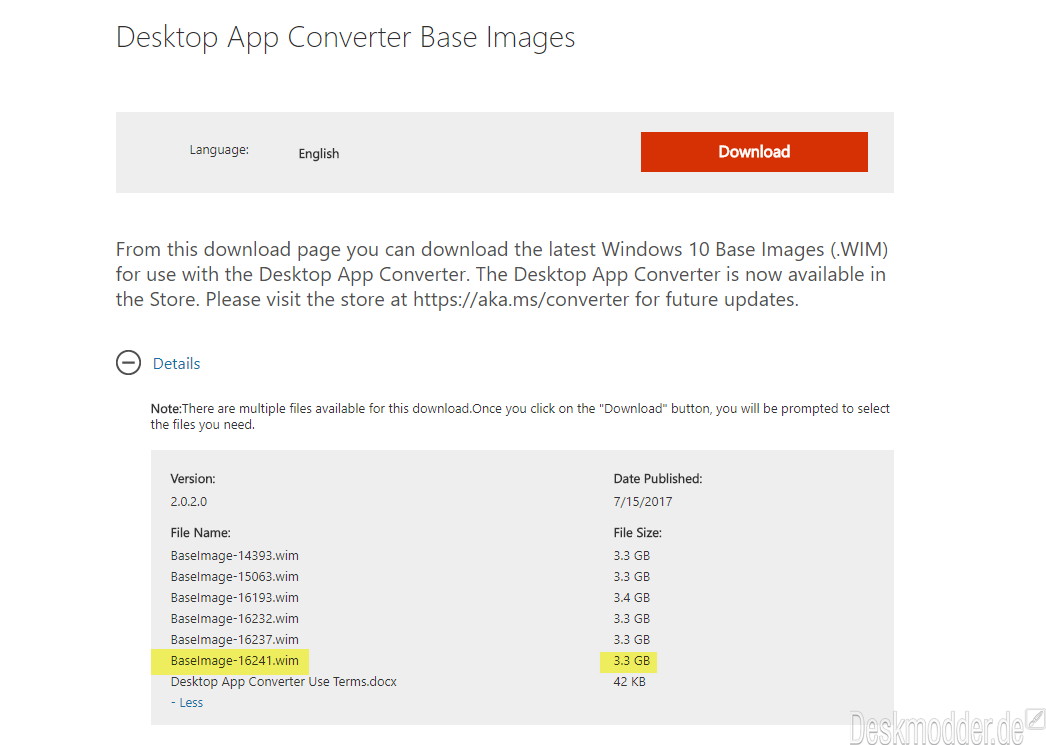Screen dimensions: 1046x745
Task: Click the Version: label
Action: point(193,479)
